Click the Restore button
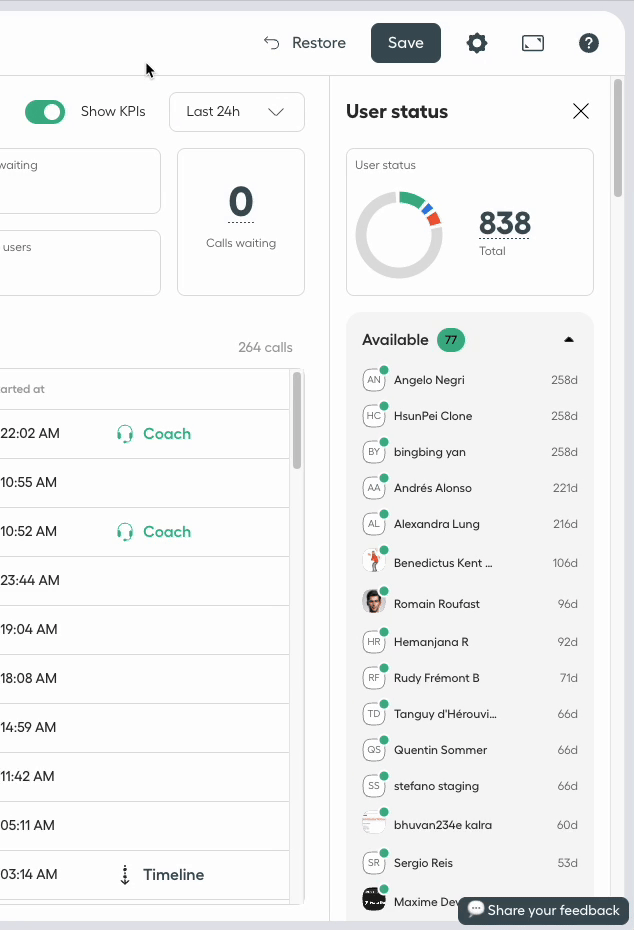Viewport: 634px width, 930px height. [x=305, y=43]
